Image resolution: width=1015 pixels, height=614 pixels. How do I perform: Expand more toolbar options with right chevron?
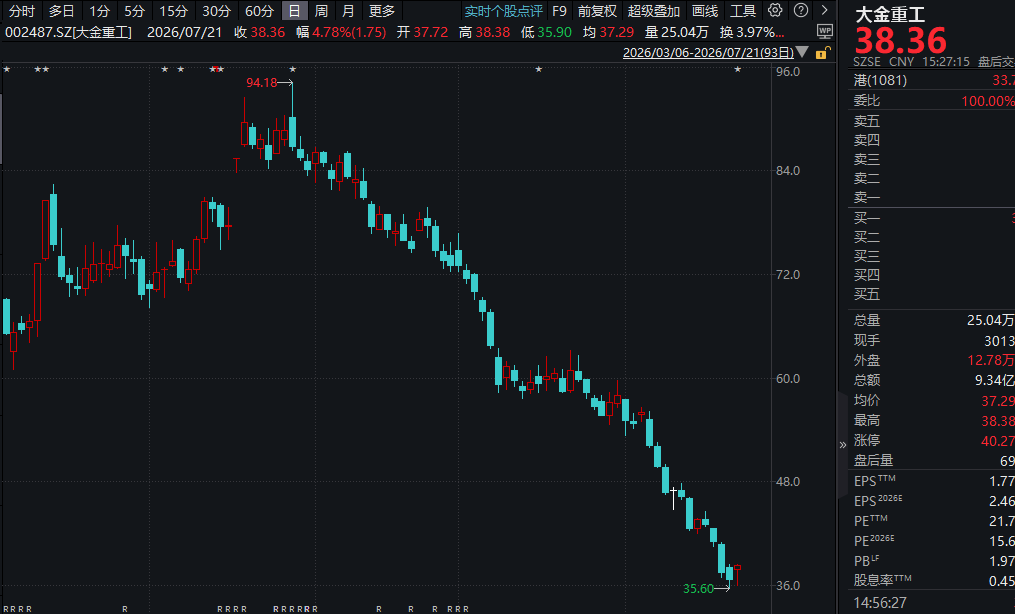(x=824, y=10)
